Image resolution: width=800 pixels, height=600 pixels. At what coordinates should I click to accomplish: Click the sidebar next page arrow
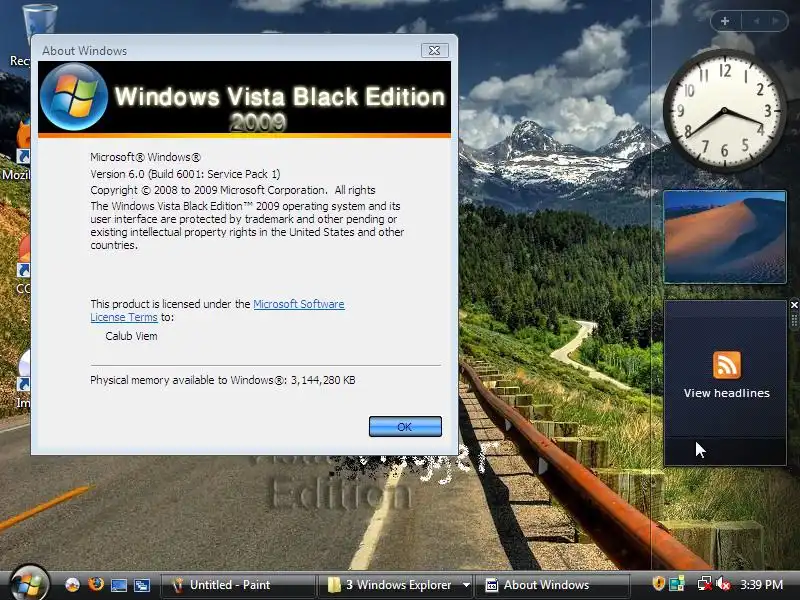pyautogui.click(x=776, y=21)
